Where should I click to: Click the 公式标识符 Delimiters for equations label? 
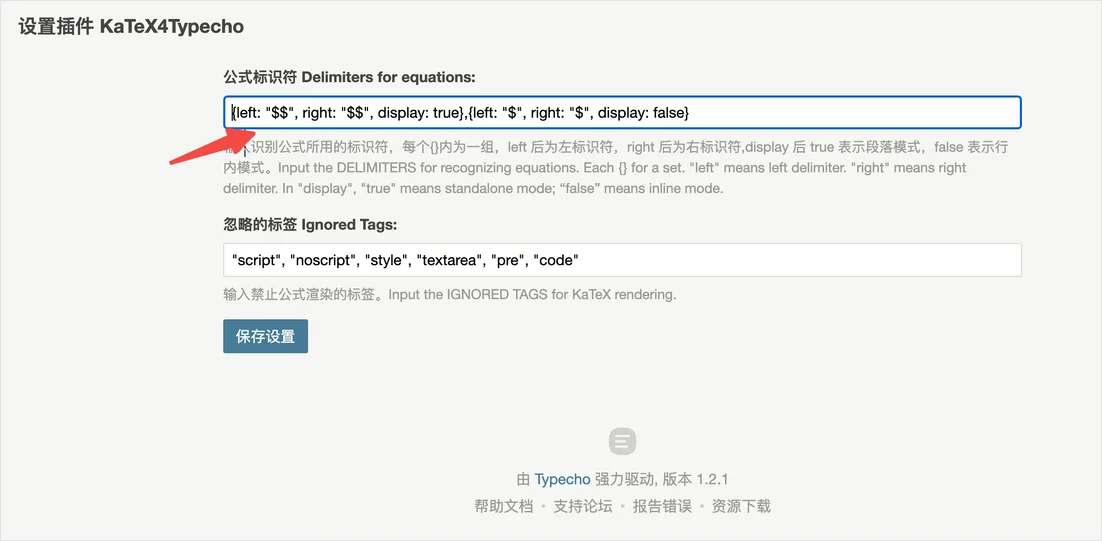click(x=350, y=77)
